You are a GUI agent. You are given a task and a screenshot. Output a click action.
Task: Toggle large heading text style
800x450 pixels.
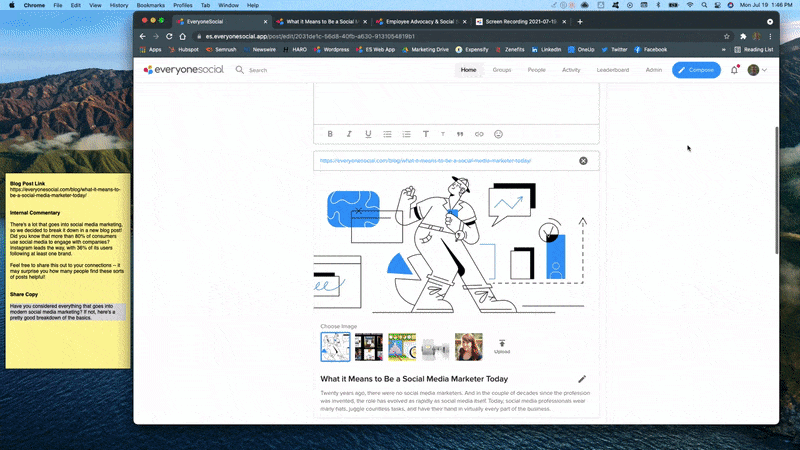click(x=425, y=134)
